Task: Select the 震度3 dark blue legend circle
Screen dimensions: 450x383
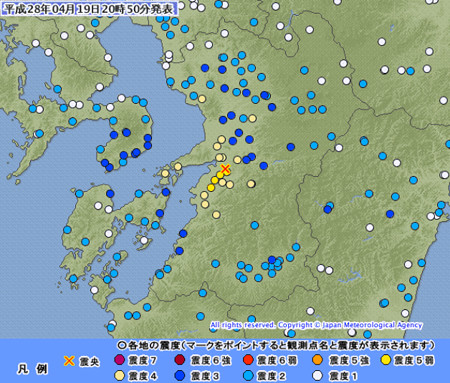Action: 180,376
